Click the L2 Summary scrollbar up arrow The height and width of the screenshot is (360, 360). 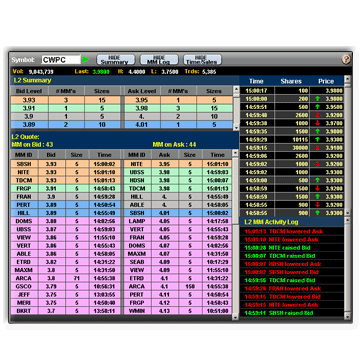point(236,89)
